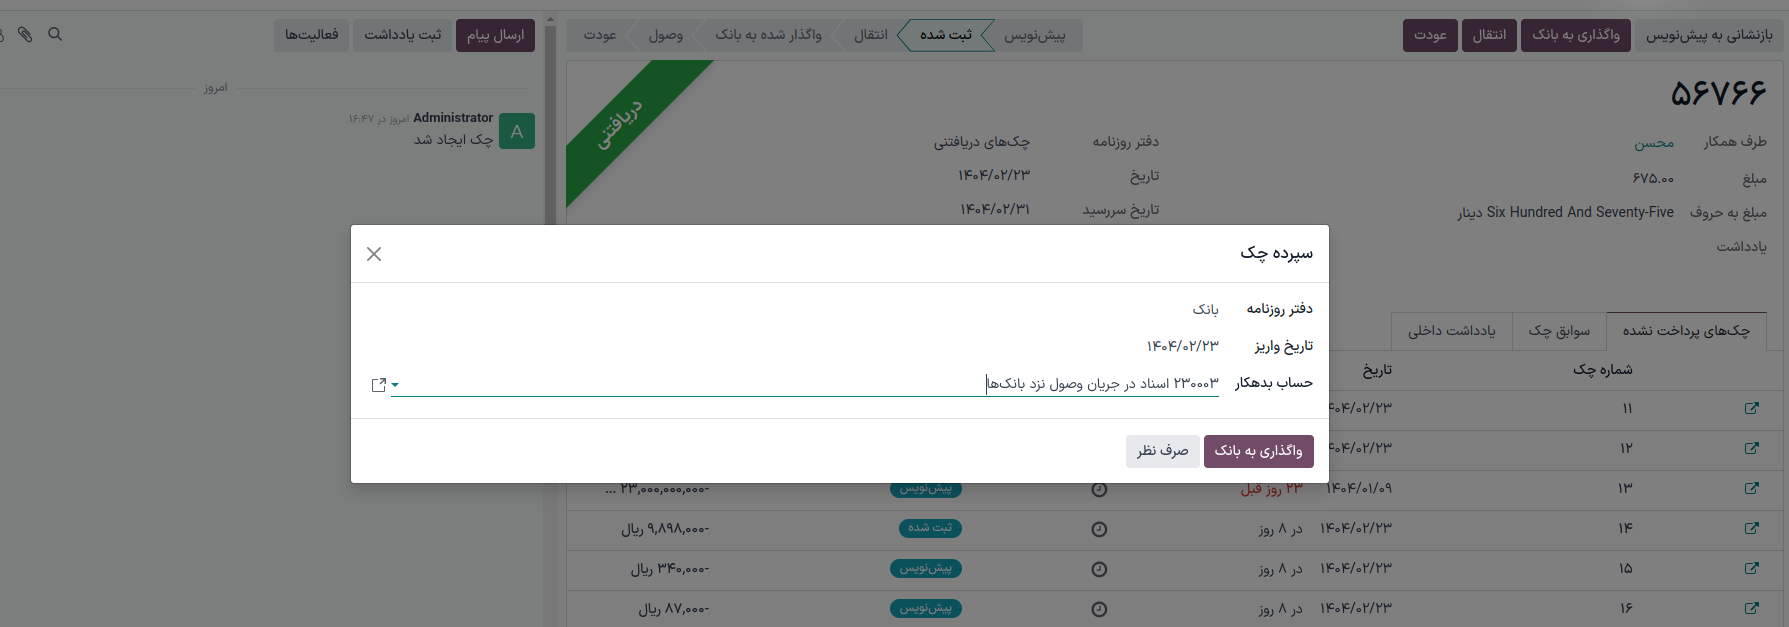Screen dimensions: 1789x627
Task: Open external link for حساب بدهکار account
Action: [379, 385]
